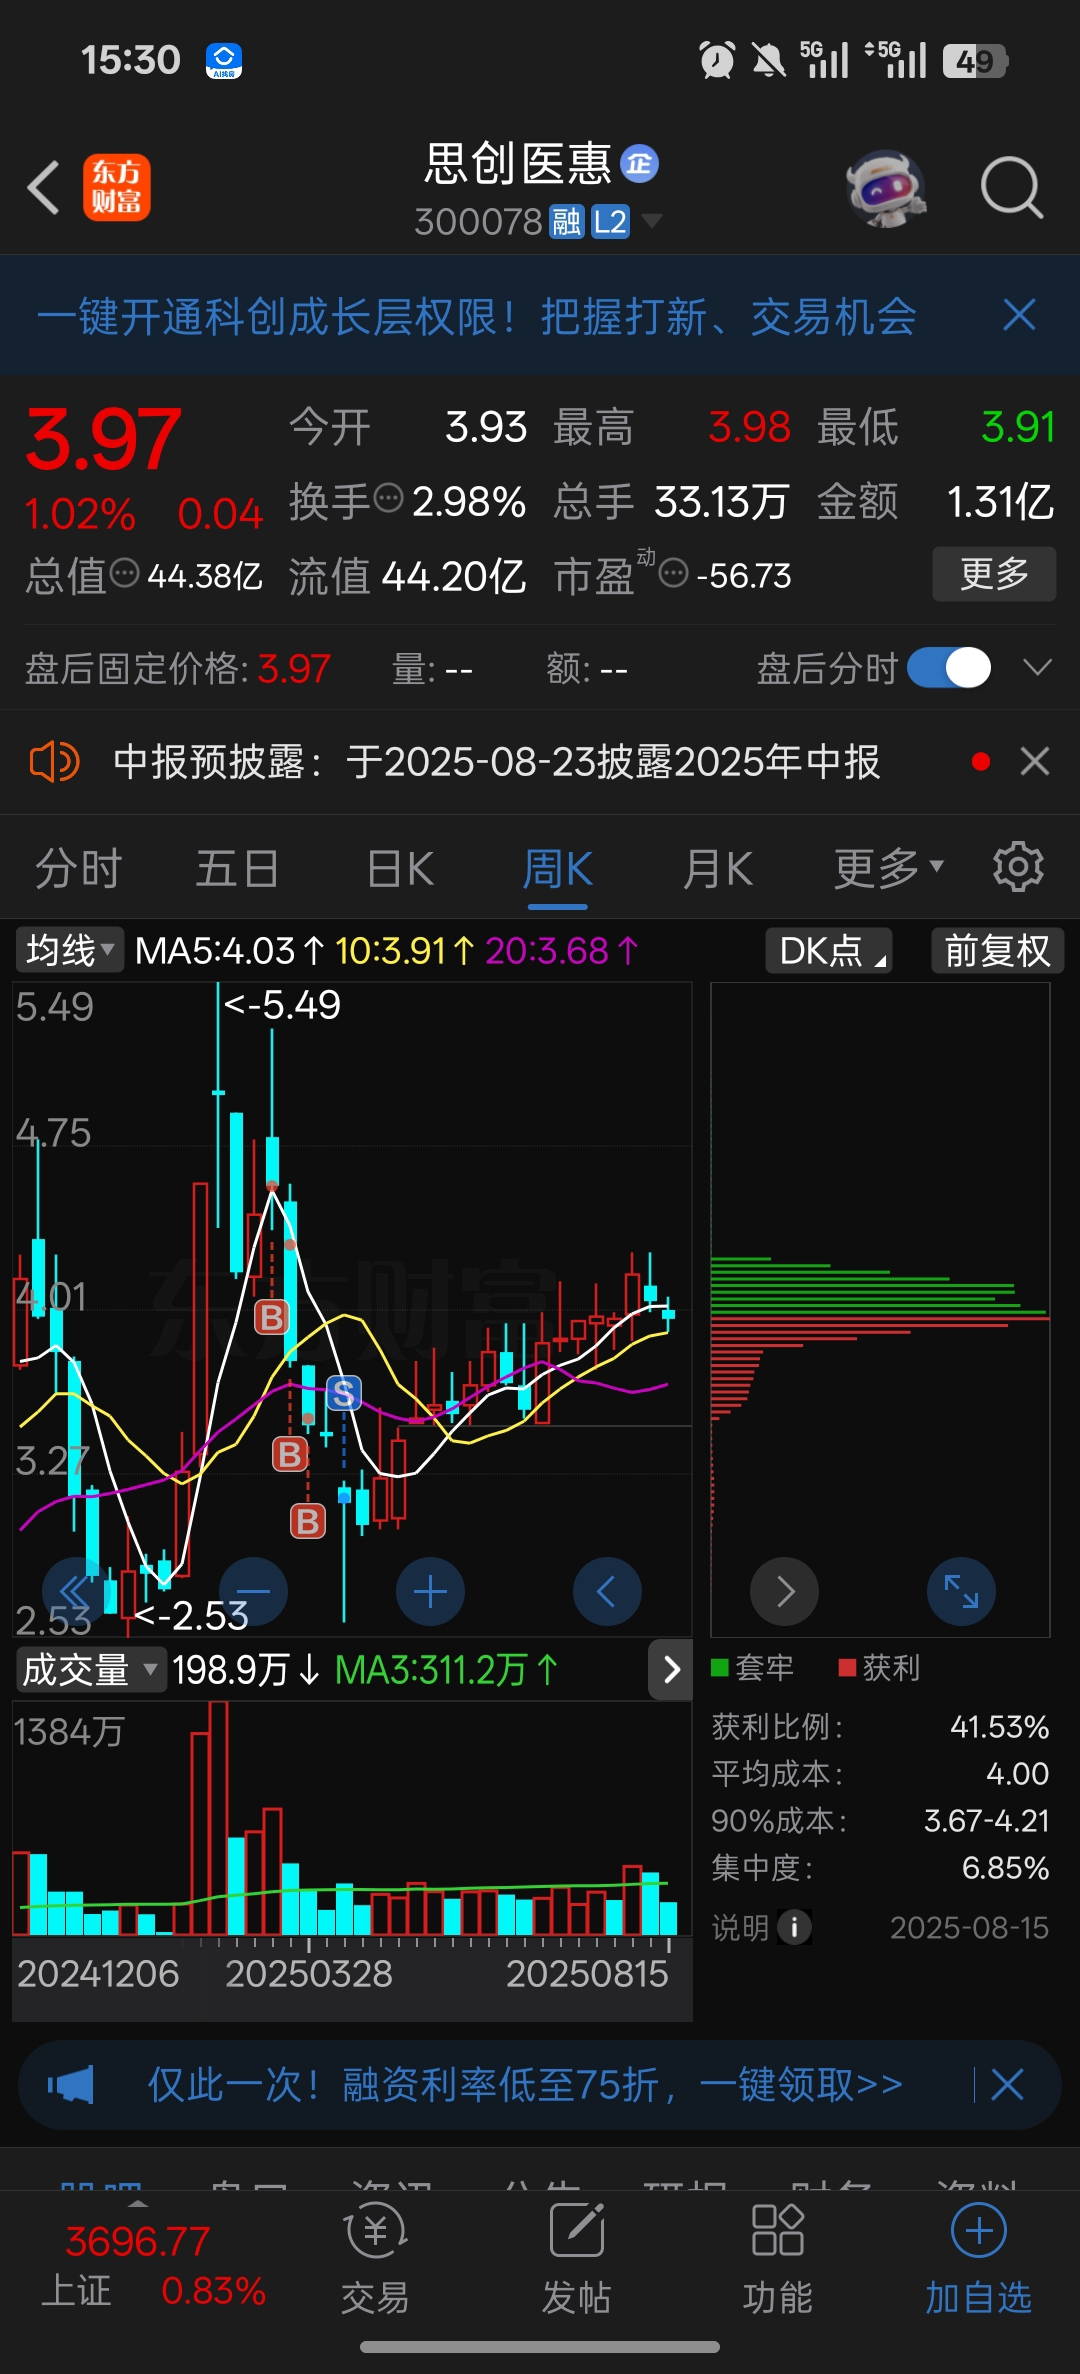Tap megaphone promo icon
This screenshot has width=1080, height=2374.
tap(70, 2085)
